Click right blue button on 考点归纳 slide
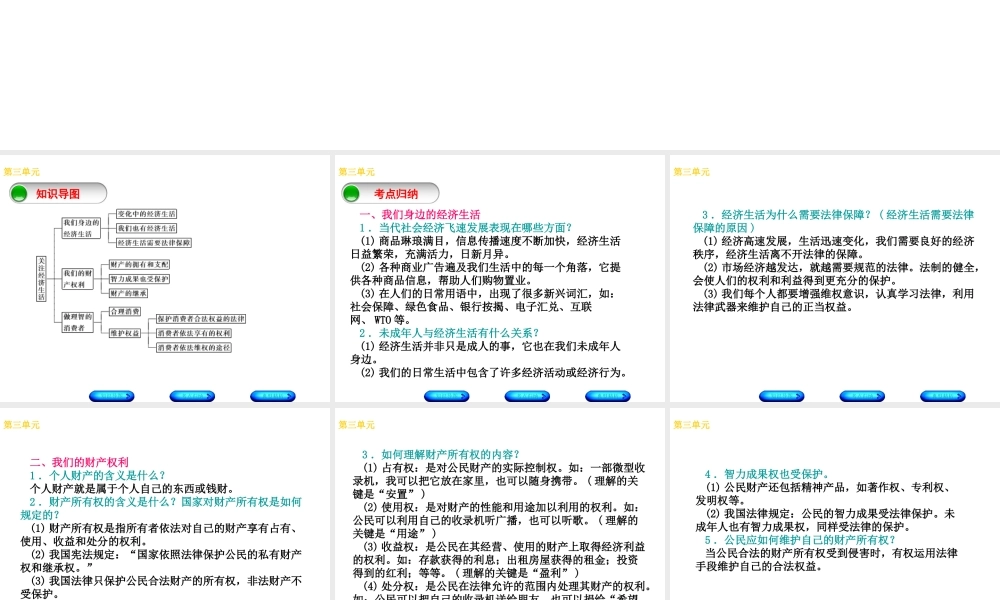The width and height of the screenshot is (1000, 600). [x=608, y=396]
